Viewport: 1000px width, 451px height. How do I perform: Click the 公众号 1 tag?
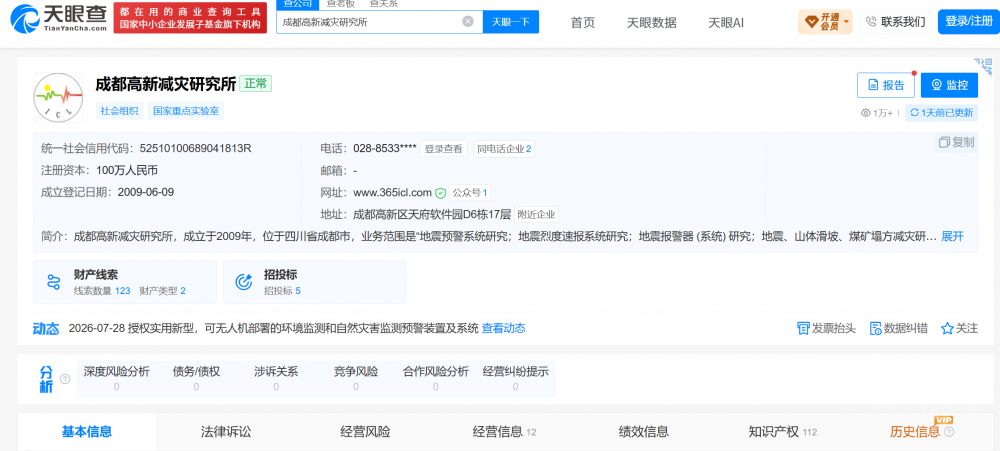point(470,193)
